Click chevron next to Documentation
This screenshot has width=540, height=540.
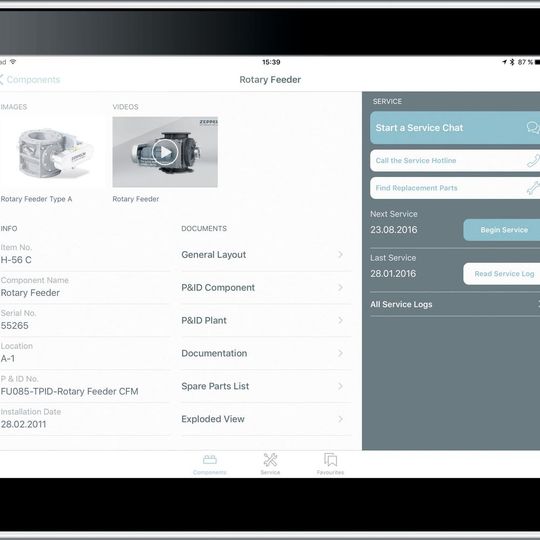(340, 353)
